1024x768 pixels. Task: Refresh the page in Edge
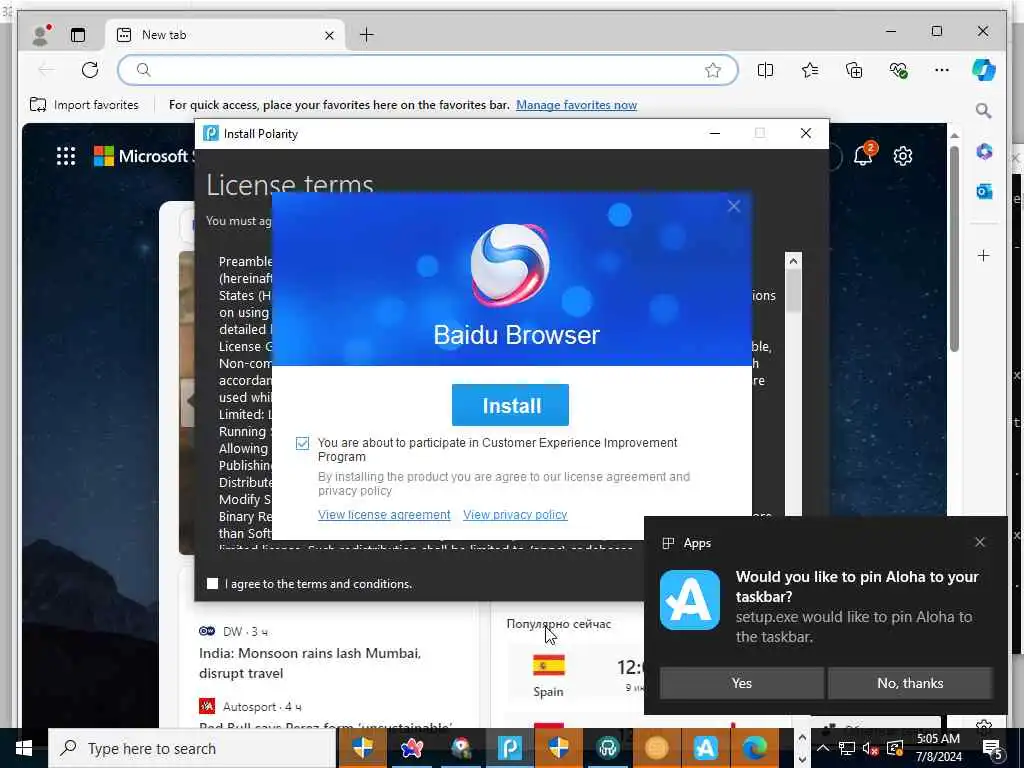[90, 70]
